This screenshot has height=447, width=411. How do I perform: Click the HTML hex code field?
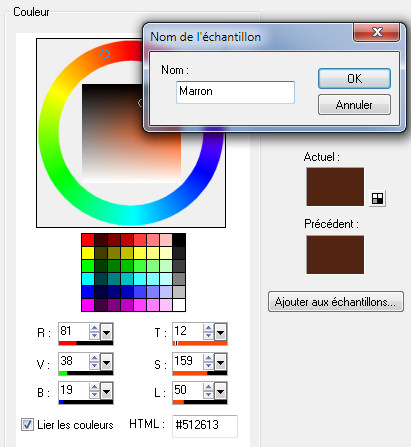point(205,426)
